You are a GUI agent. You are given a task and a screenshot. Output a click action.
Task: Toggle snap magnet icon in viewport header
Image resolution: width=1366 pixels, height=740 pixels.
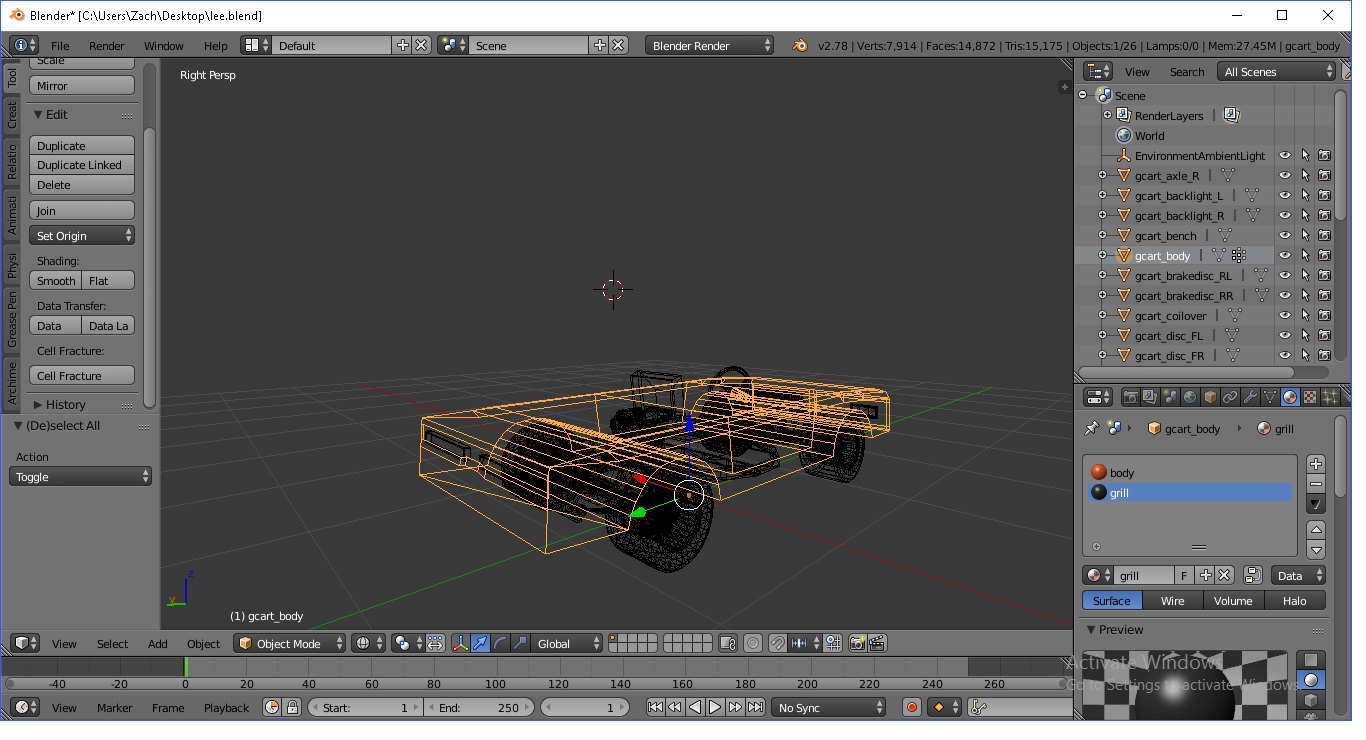(778, 643)
